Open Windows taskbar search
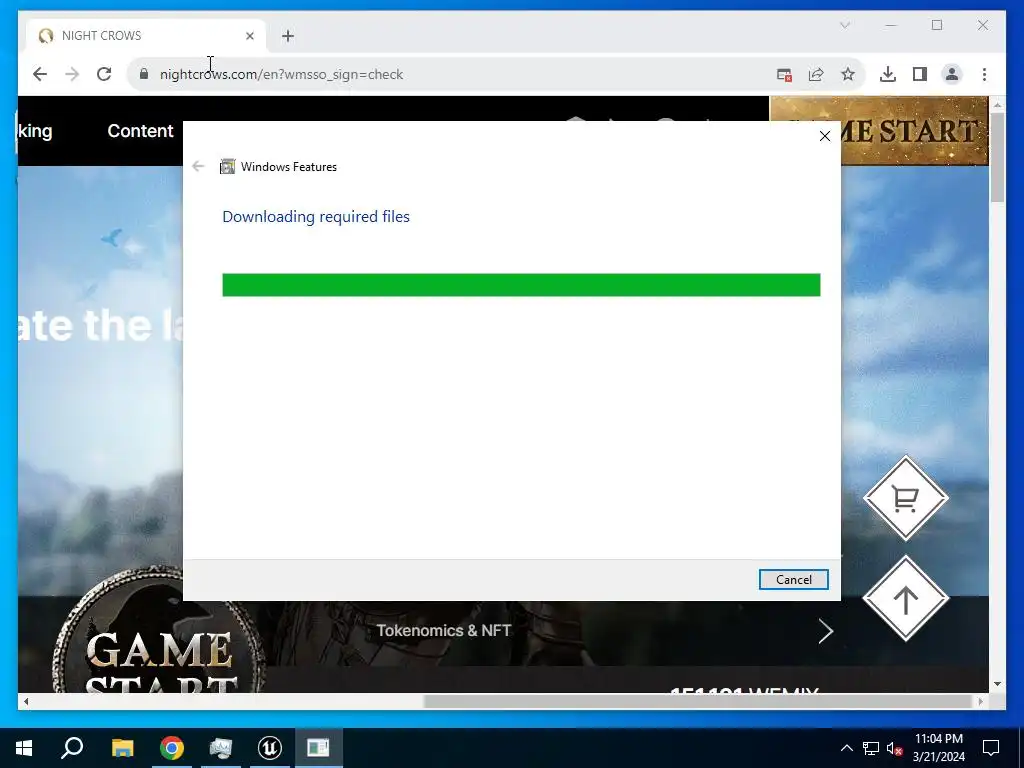Screen dimensions: 1024x768 coord(72,748)
